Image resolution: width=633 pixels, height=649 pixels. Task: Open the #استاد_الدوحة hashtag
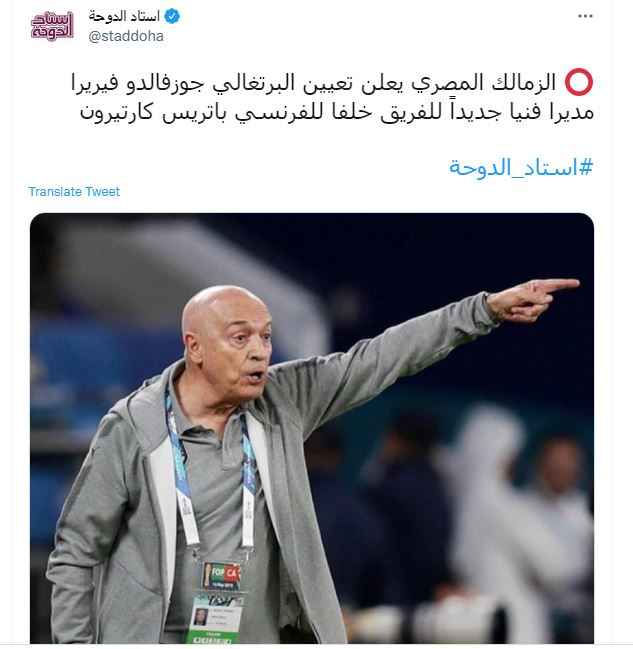click(521, 167)
